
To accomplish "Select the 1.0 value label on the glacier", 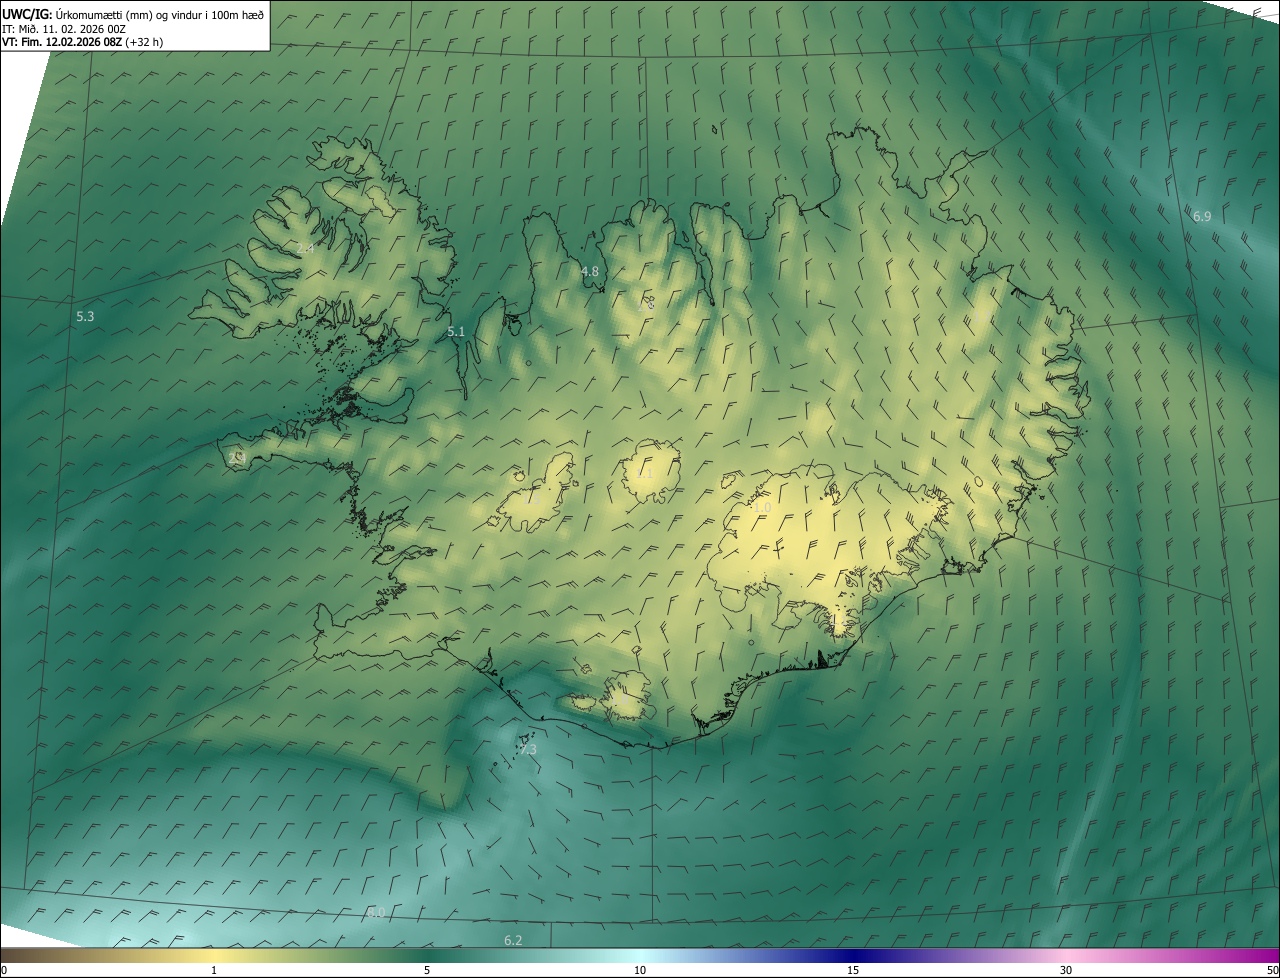I will pos(762,508).
